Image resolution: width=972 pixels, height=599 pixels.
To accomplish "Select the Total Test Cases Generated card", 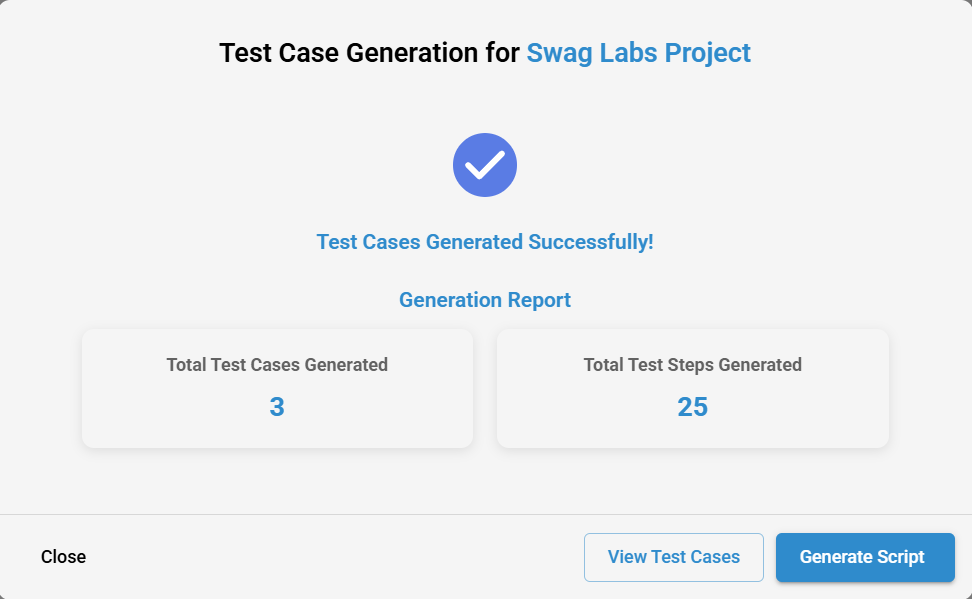I will pyautogui.click(x=277, y=388).
